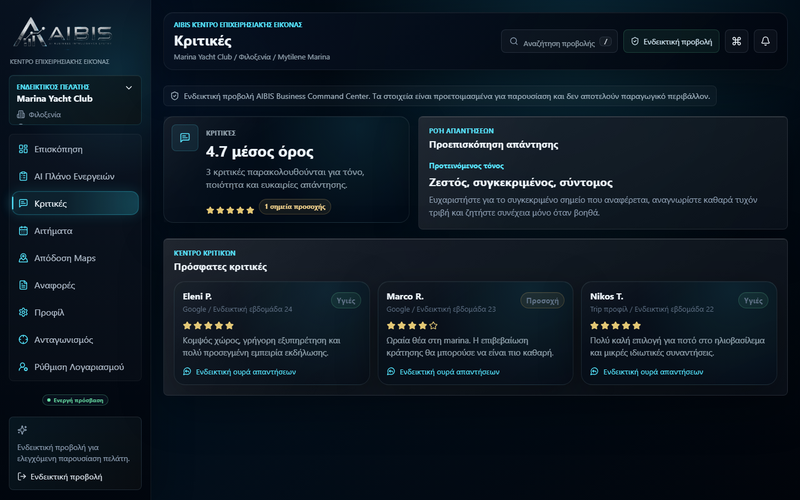800x500 pixels.
Task: Open Επισκόπηση in the sidebar
Action: point(75,149)
